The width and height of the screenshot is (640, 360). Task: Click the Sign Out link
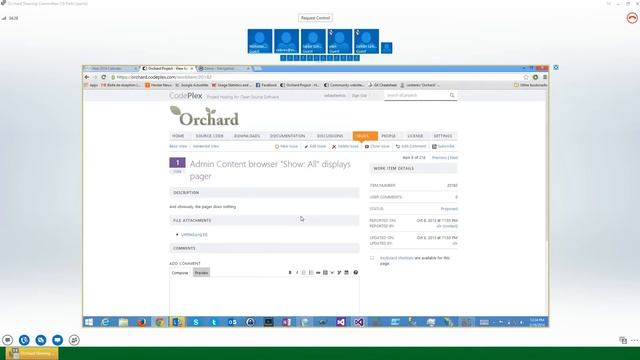[x=359, y=96]
